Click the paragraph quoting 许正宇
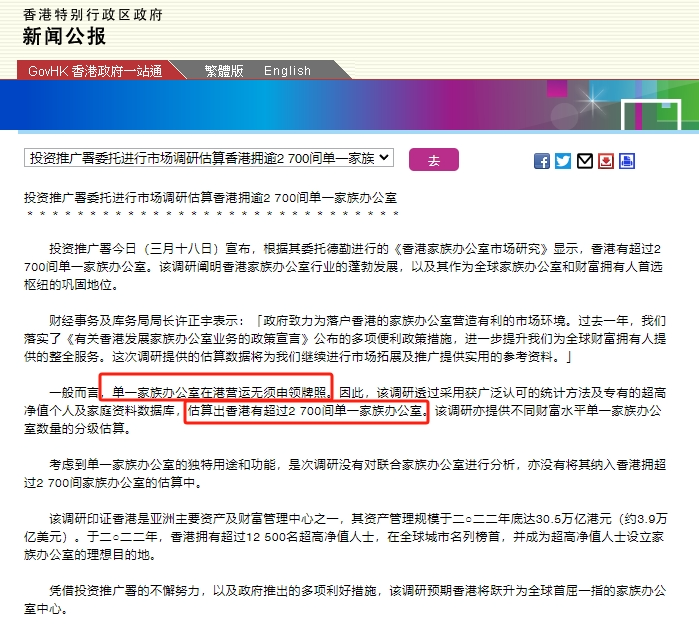This screenshot has height=634, width=699. pyautogui.click(x=345, y=338)
